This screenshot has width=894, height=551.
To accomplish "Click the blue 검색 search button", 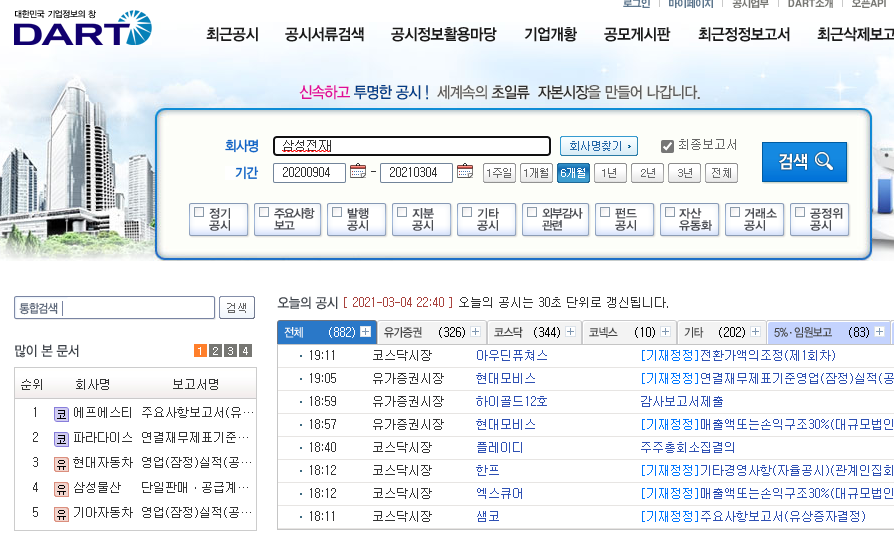I will (804, 162).
